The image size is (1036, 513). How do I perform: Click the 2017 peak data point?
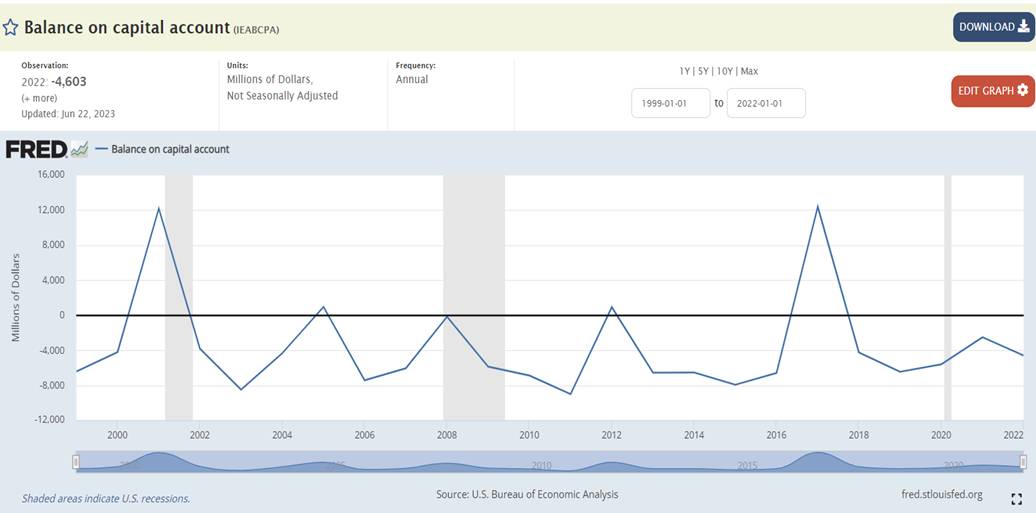pyautogui.click(x=817, y=206)
